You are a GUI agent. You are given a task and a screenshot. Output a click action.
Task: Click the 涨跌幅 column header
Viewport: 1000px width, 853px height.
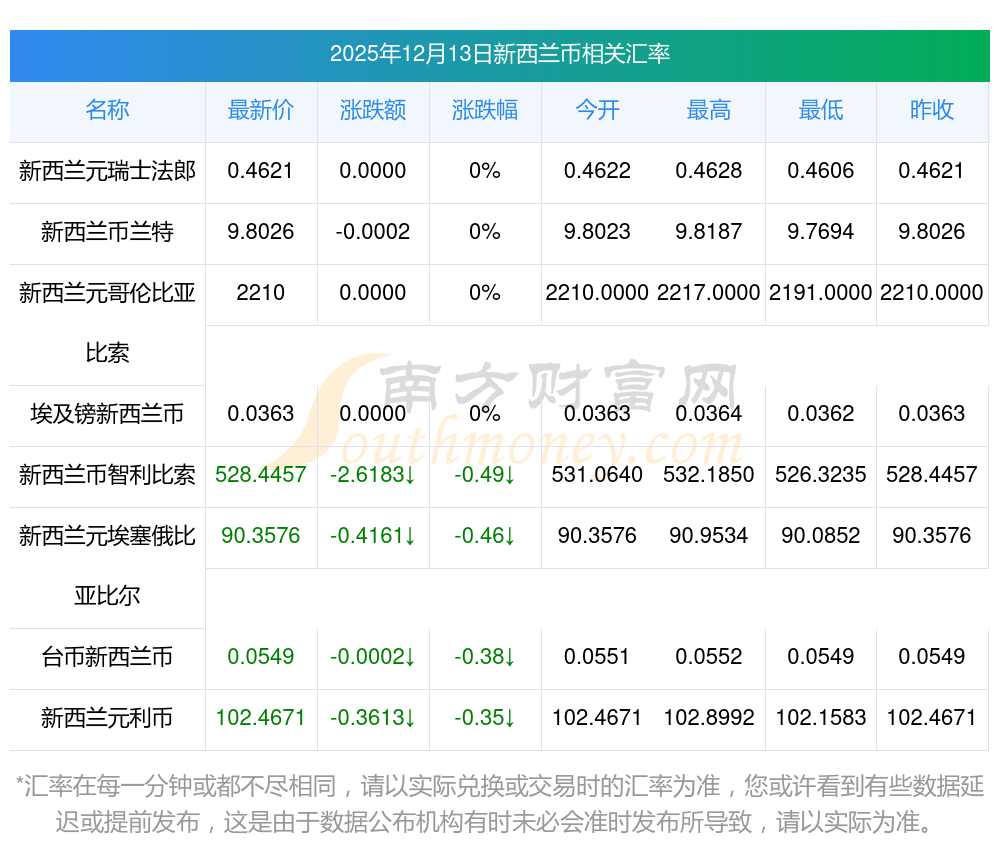485,110
